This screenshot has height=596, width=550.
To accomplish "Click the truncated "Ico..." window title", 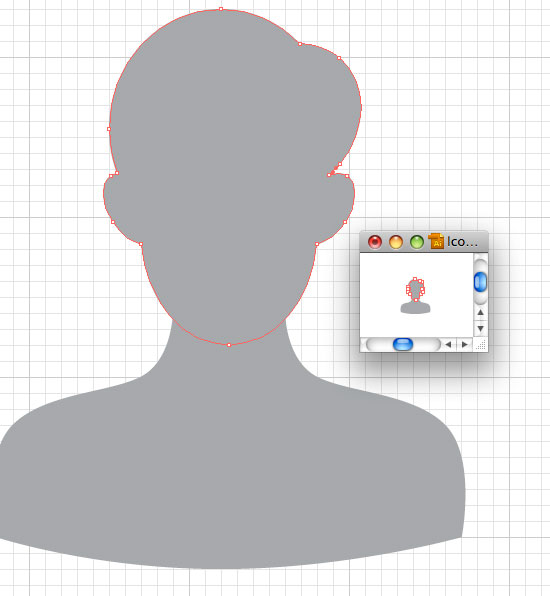I will tap(462, 242).
